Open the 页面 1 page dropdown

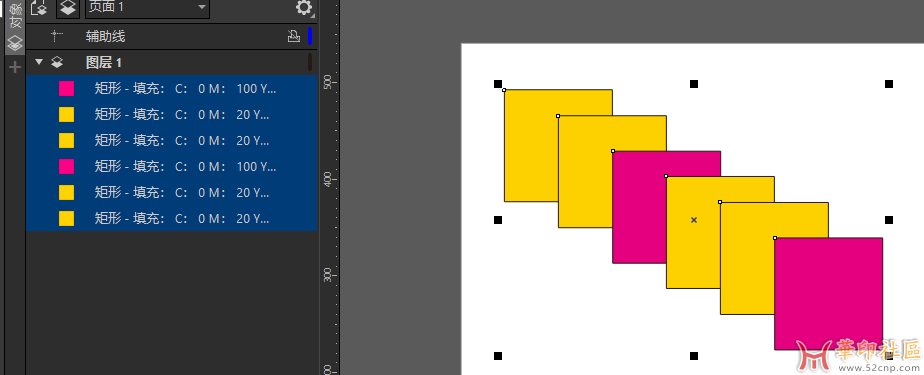click(x=147, y=8)
